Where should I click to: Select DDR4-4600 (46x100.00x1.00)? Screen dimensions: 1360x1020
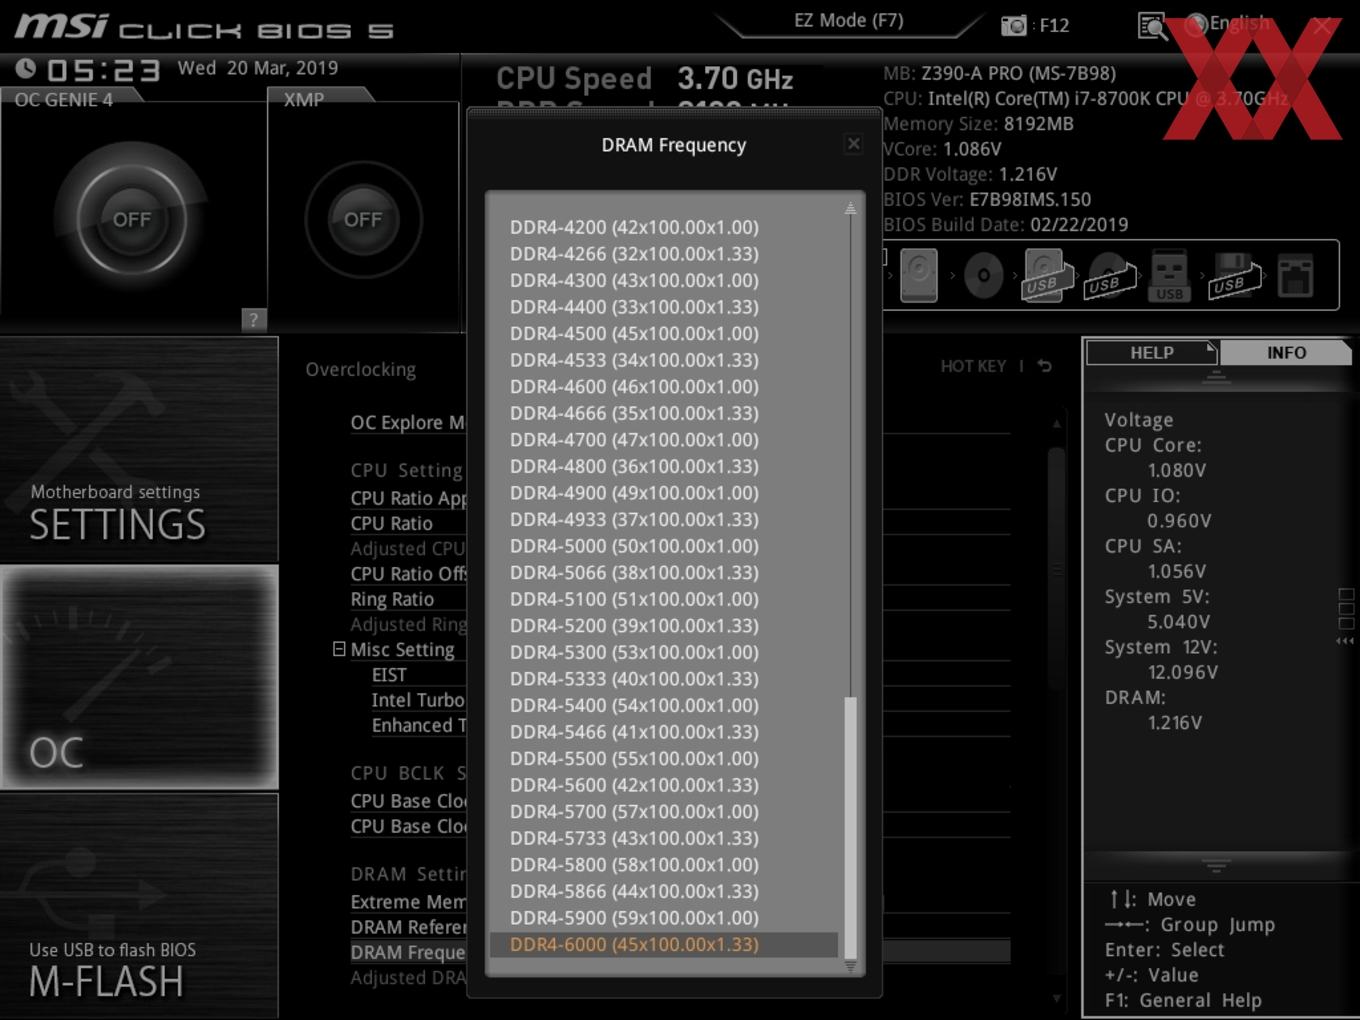point(634,386)
